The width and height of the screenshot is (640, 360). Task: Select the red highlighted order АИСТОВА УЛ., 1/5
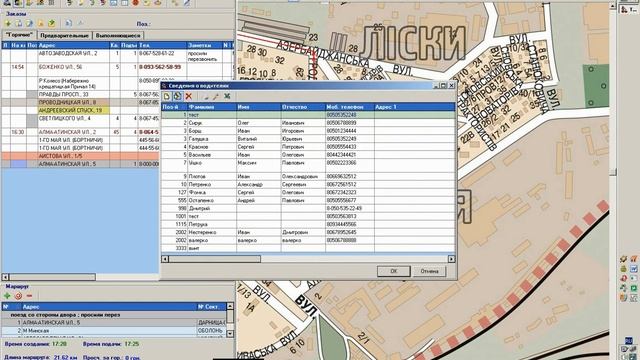(80, 156)
